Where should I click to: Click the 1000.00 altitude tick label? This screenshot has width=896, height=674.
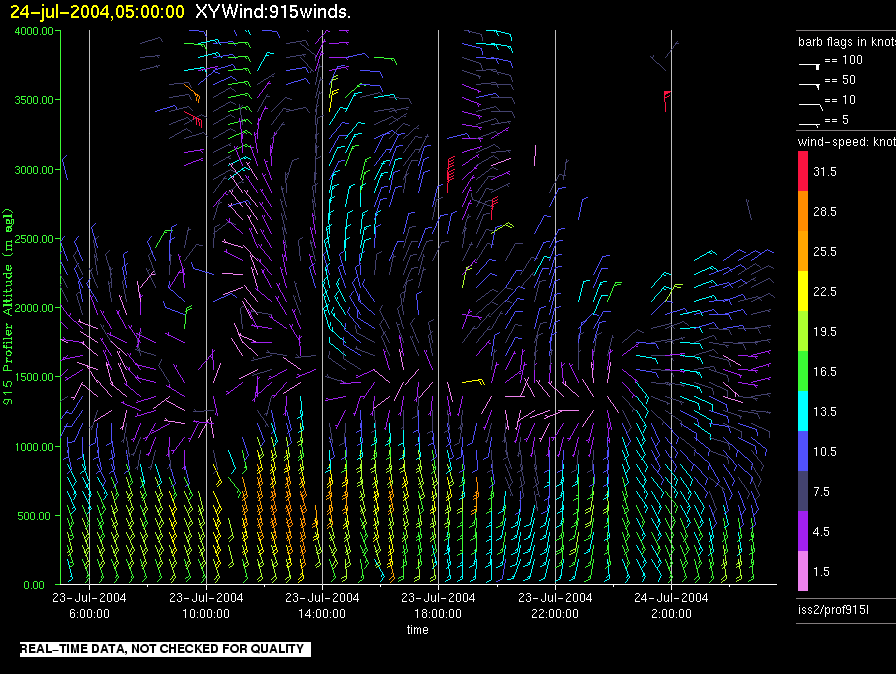coord(34,447)
